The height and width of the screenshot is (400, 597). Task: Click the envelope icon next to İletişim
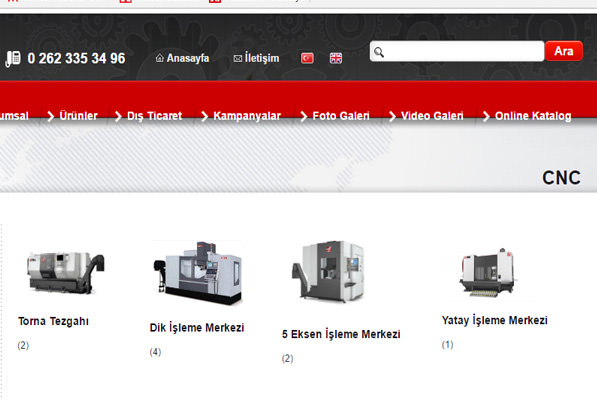[x=238, y=58]
